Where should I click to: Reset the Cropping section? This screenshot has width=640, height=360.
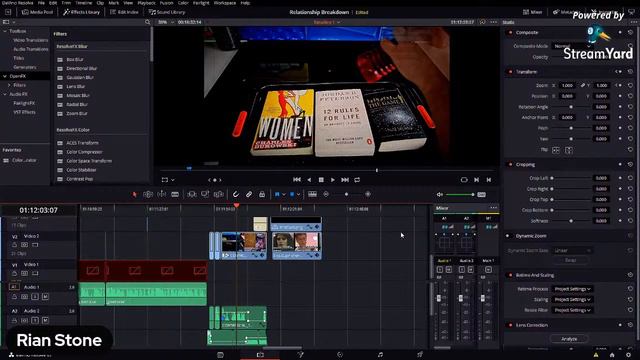pyautogui.click(x=630, y=164)
